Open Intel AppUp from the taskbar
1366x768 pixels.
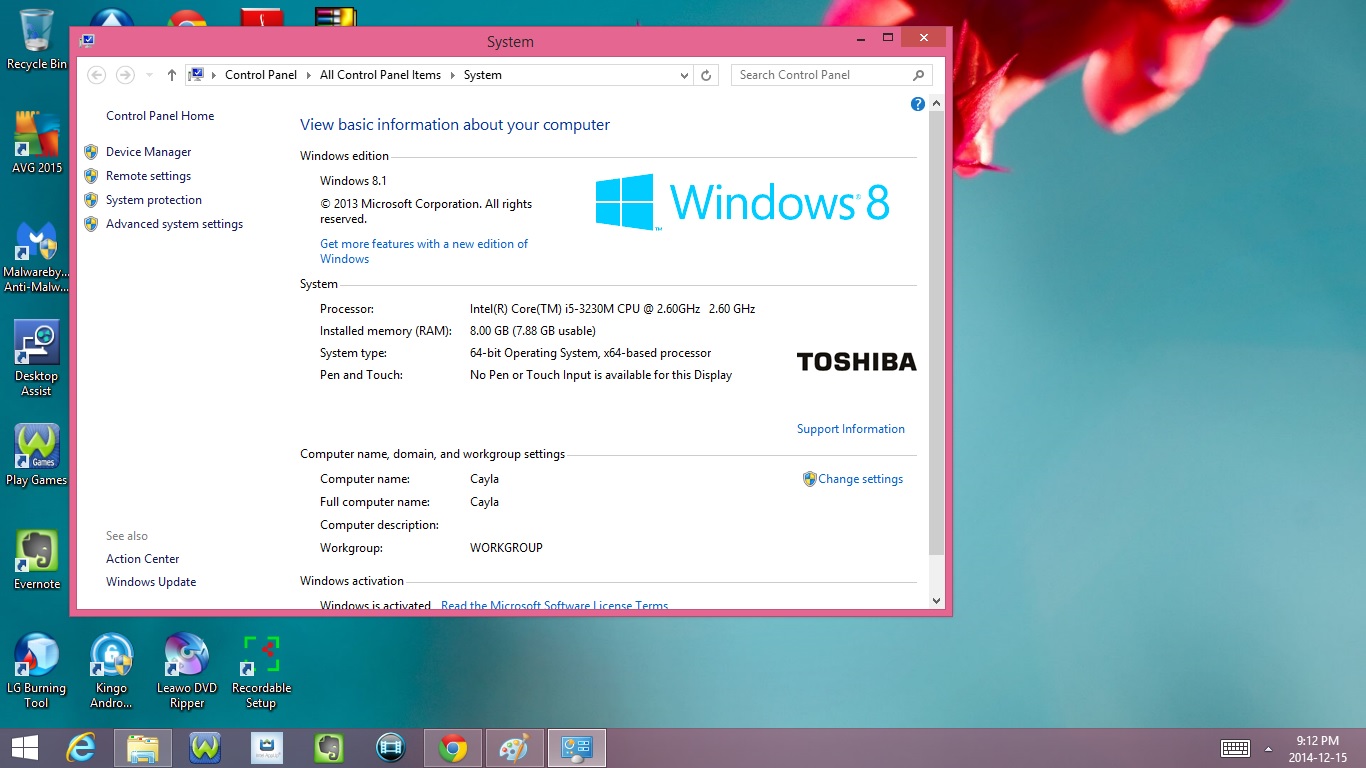(267, 748)
